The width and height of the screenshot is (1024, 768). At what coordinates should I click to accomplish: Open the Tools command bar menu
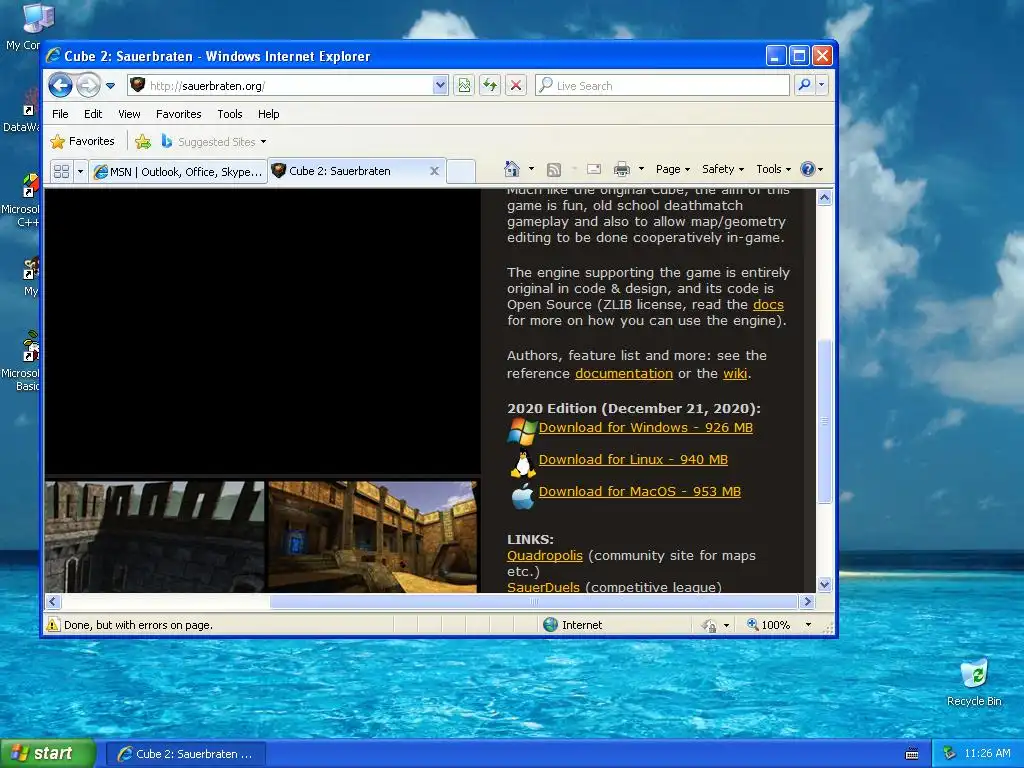click(773, 169)
